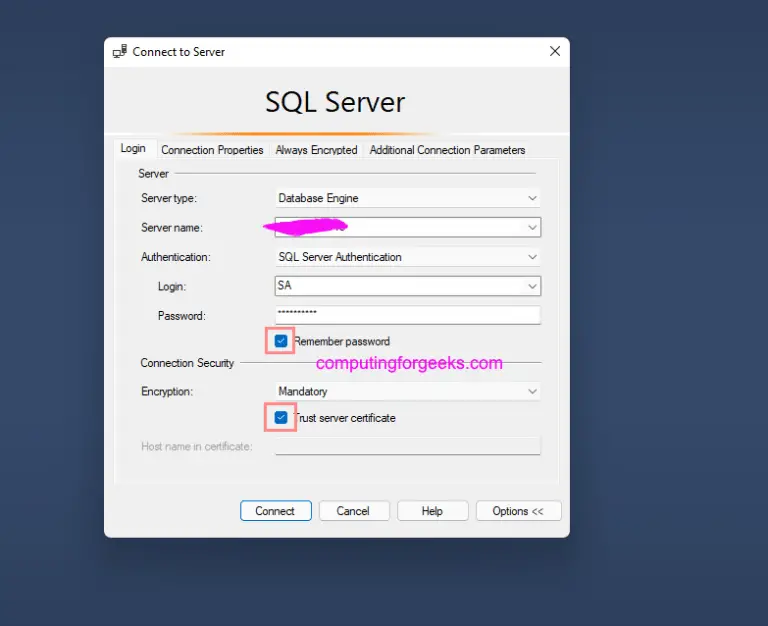Viewport: 768px width, 626px height.
Task: Open the Server name dropdown list
Action: click(x=532, y=227)
